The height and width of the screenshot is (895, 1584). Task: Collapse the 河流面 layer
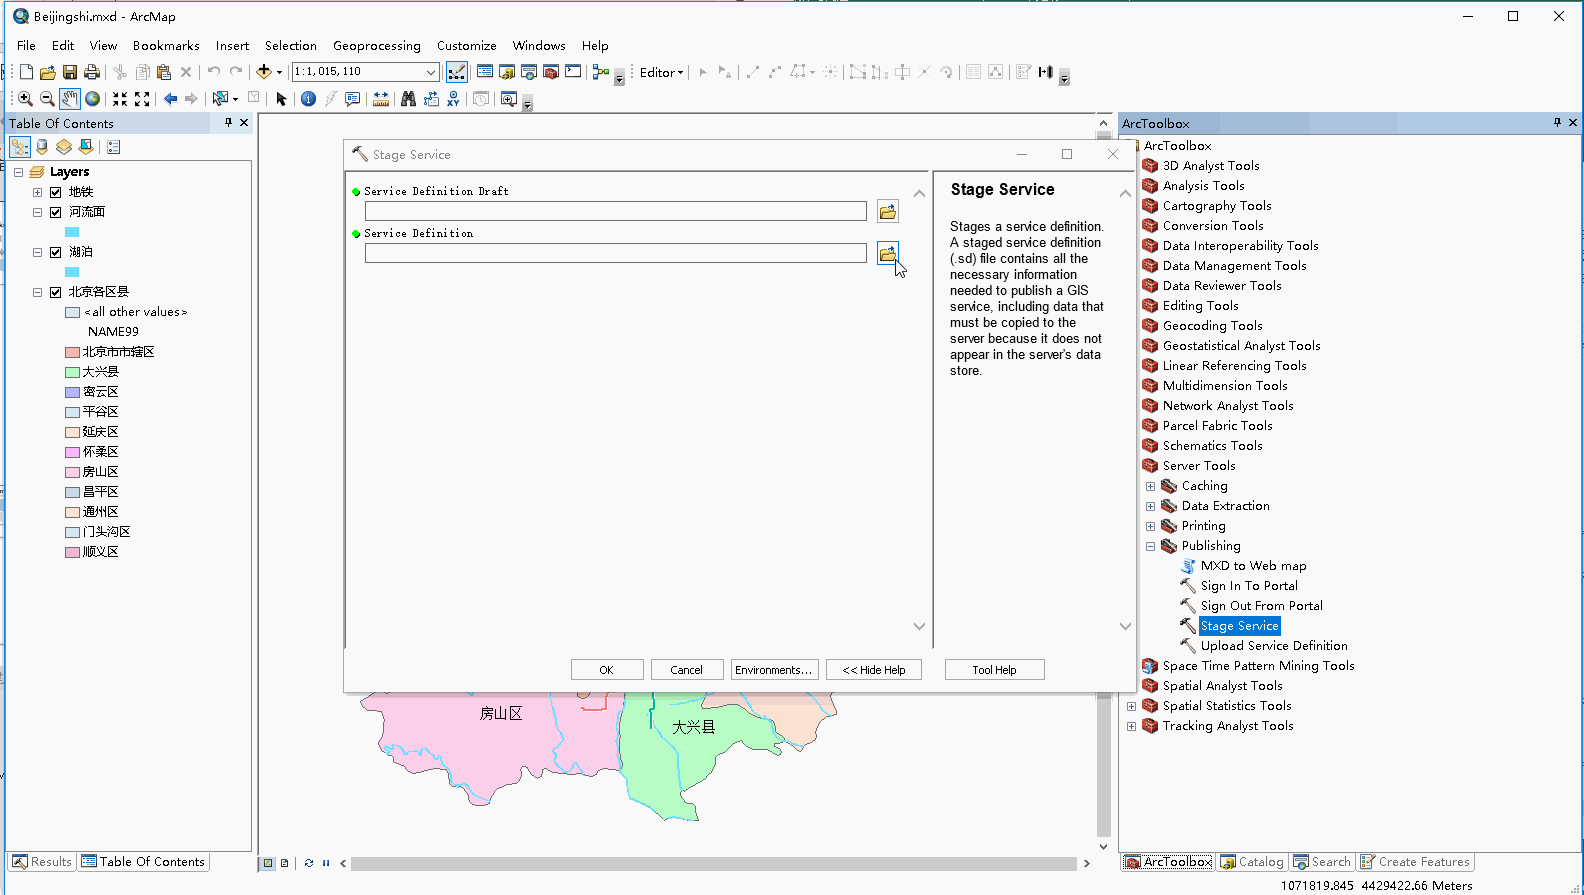37,212
